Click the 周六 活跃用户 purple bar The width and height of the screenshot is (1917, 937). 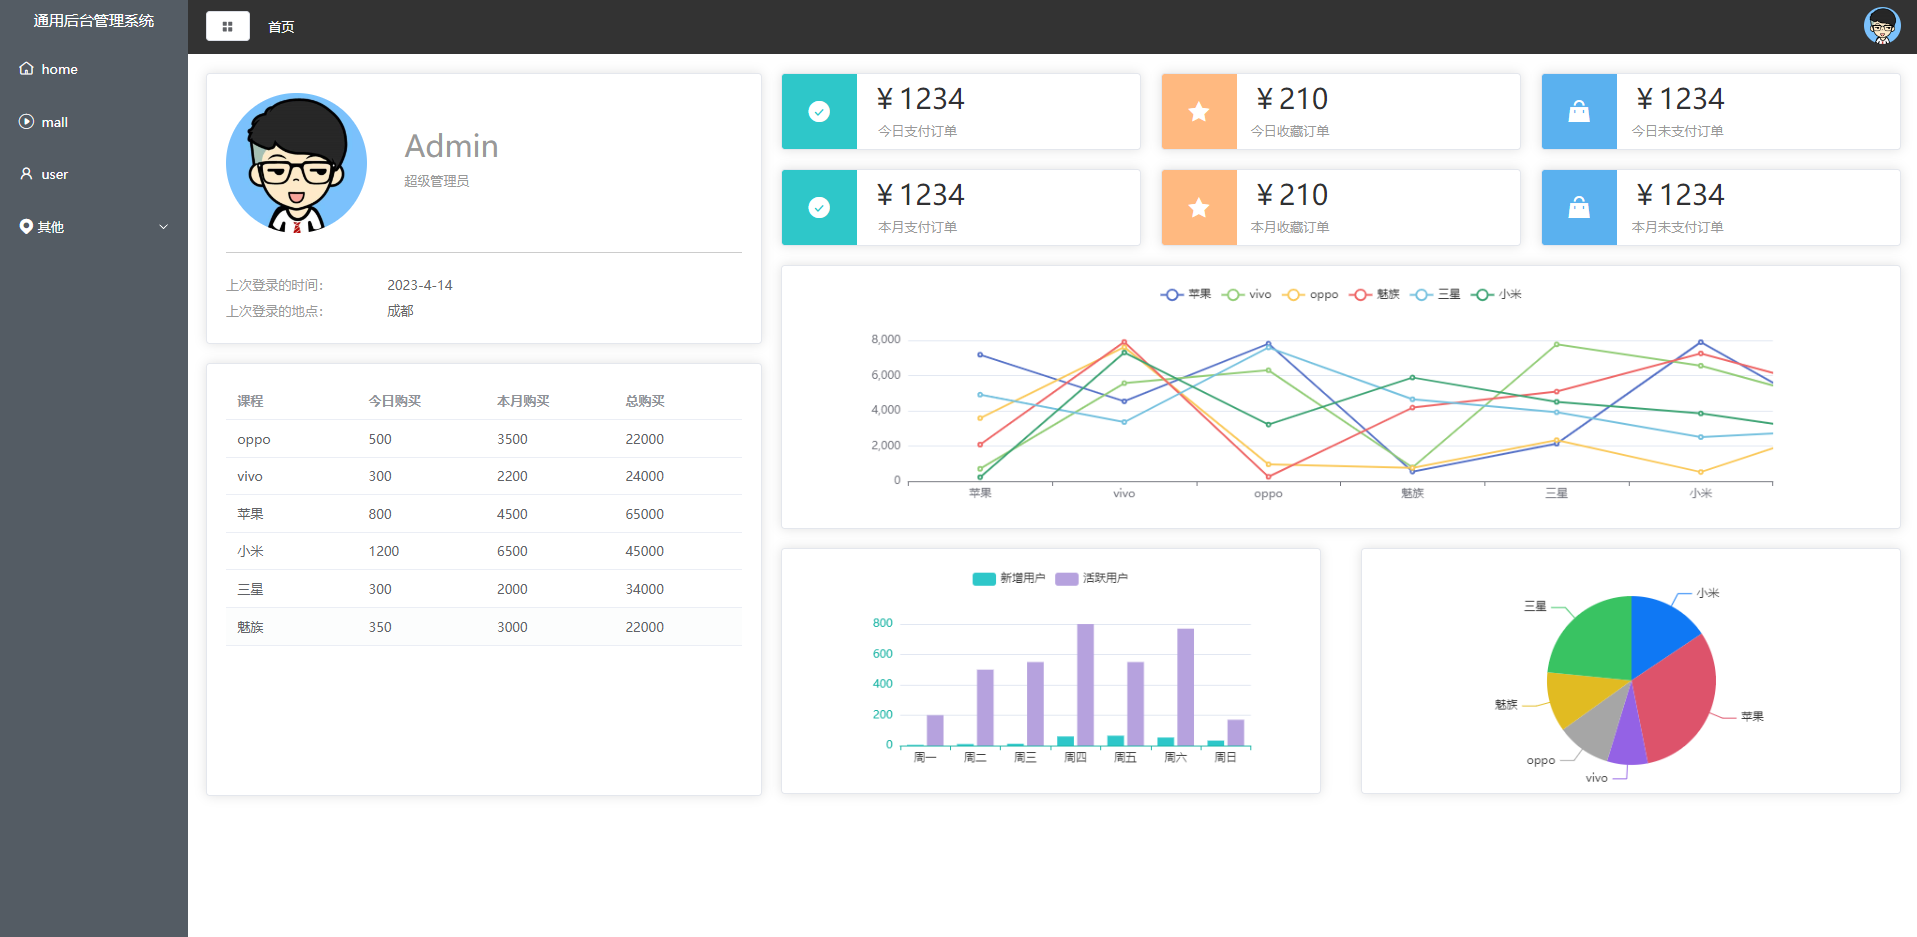click(1185, 687)
